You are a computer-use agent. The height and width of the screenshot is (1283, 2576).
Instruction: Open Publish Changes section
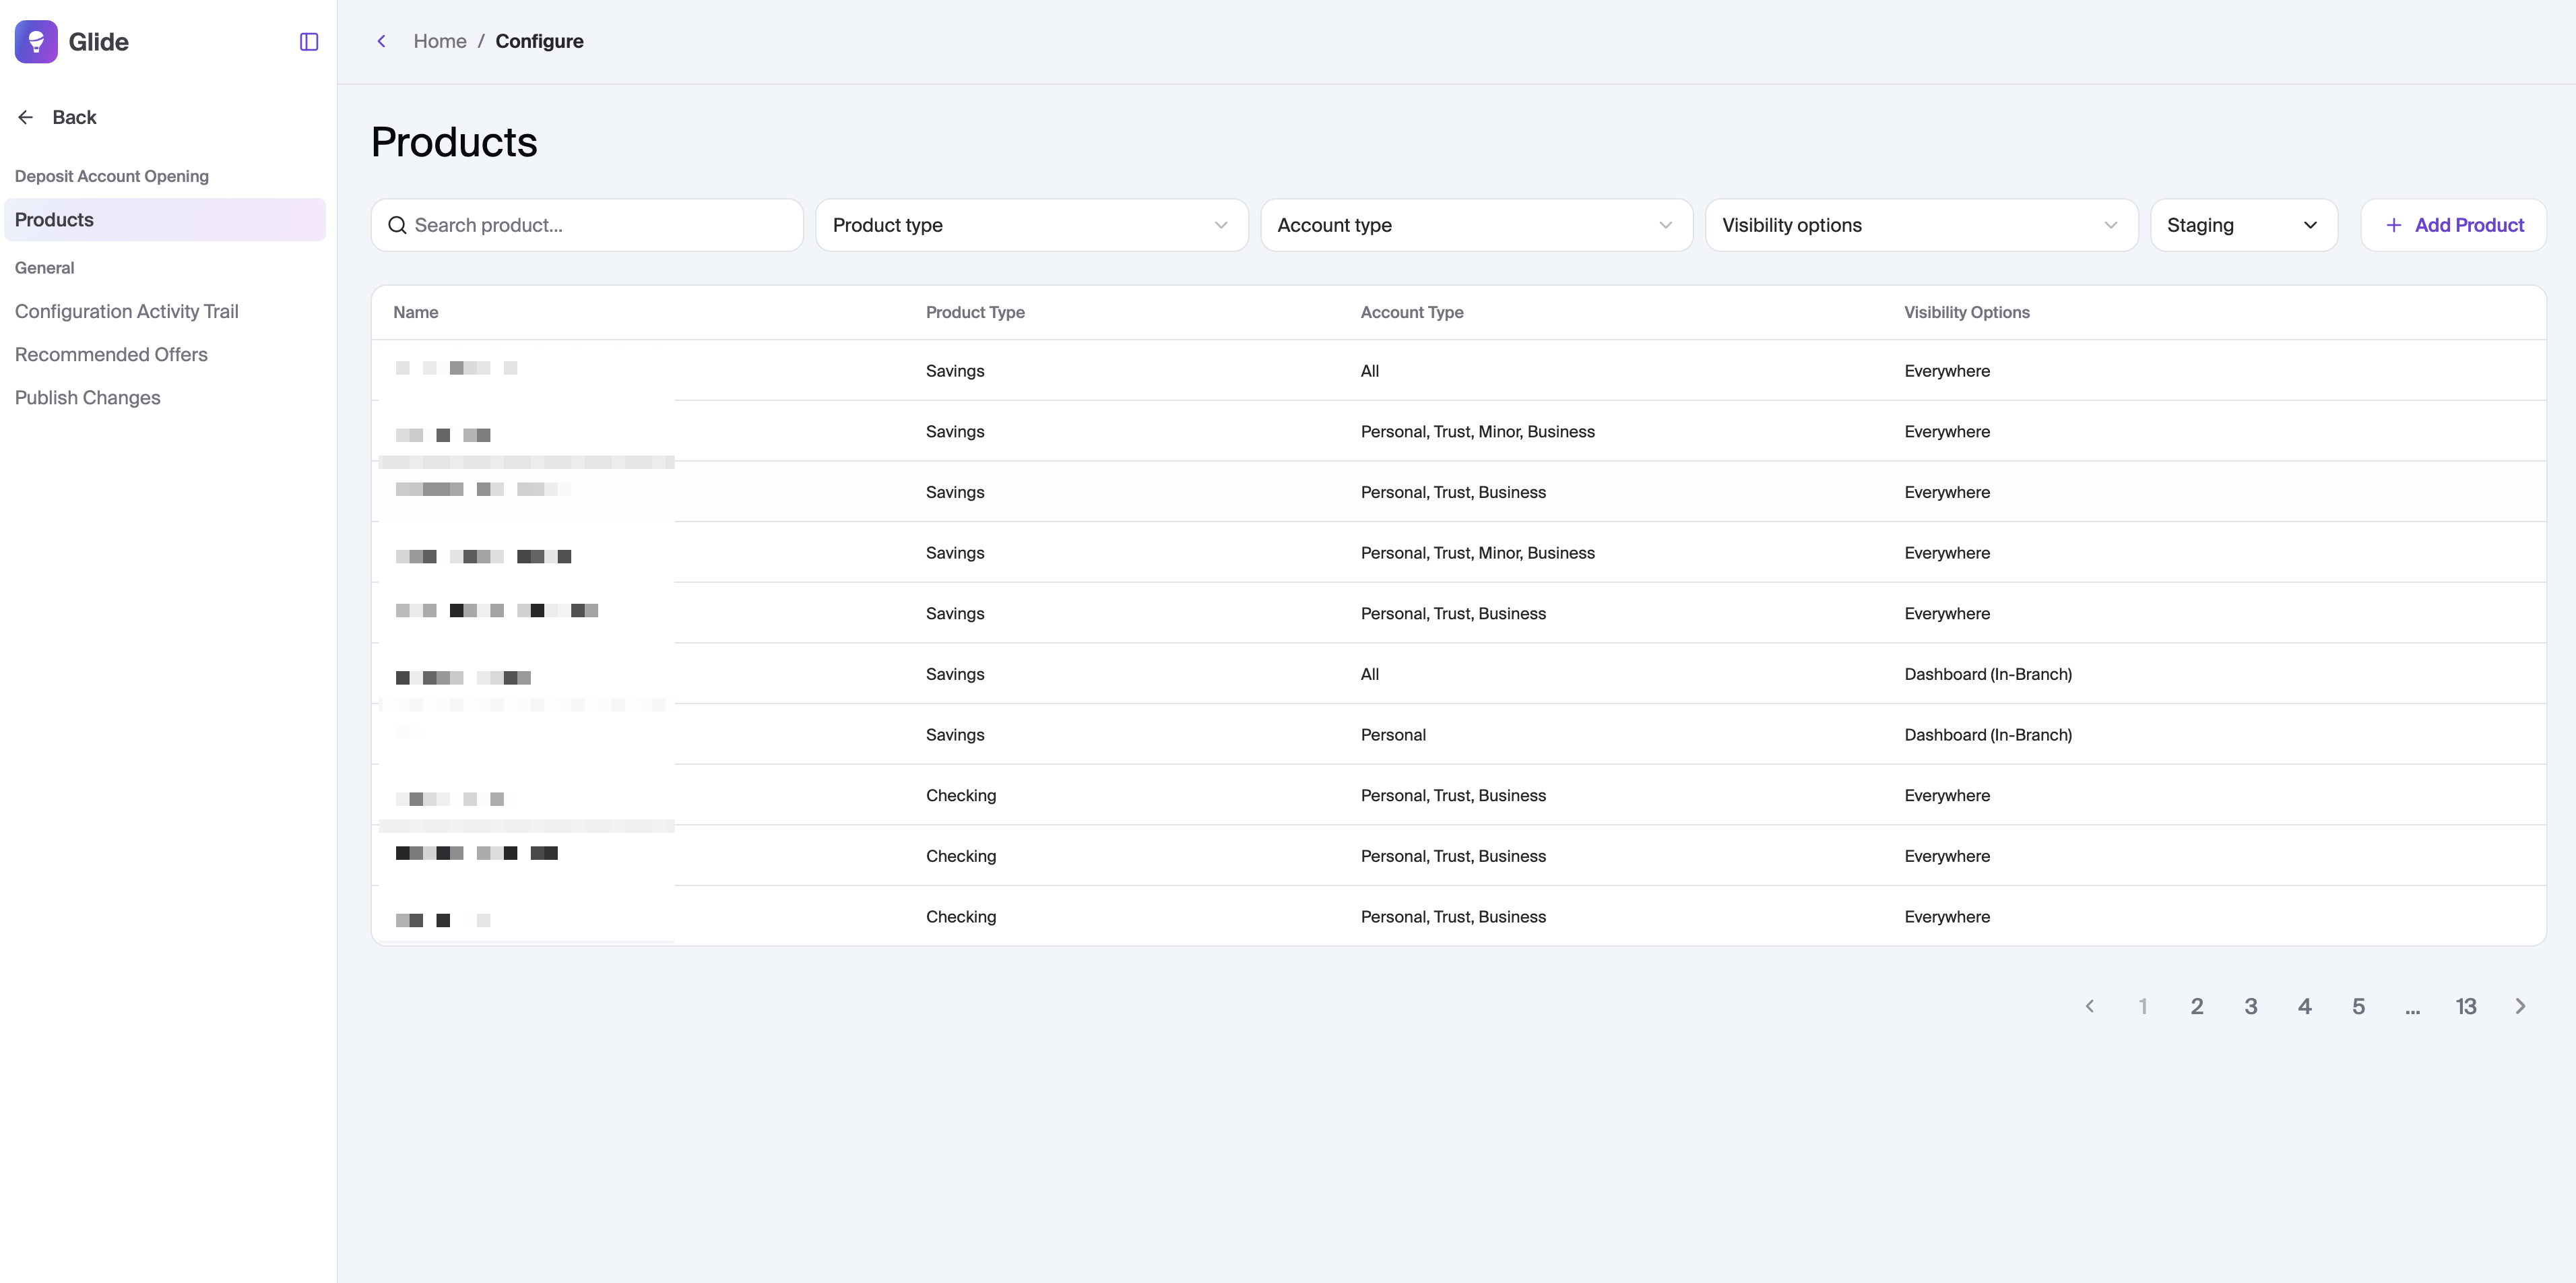88,397
